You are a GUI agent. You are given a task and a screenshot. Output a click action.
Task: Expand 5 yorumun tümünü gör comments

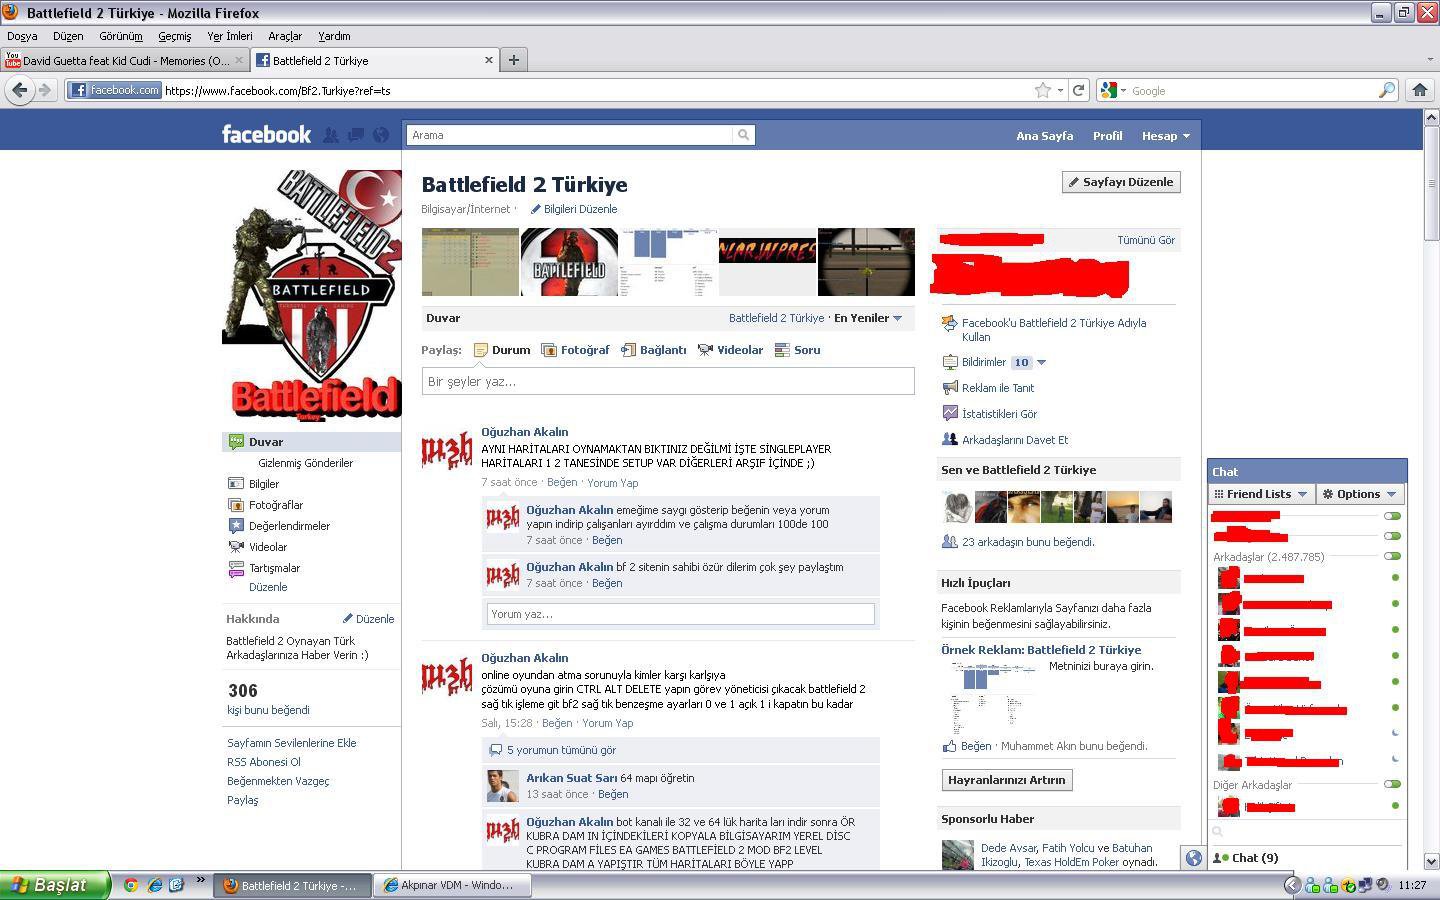click(561, 750)
